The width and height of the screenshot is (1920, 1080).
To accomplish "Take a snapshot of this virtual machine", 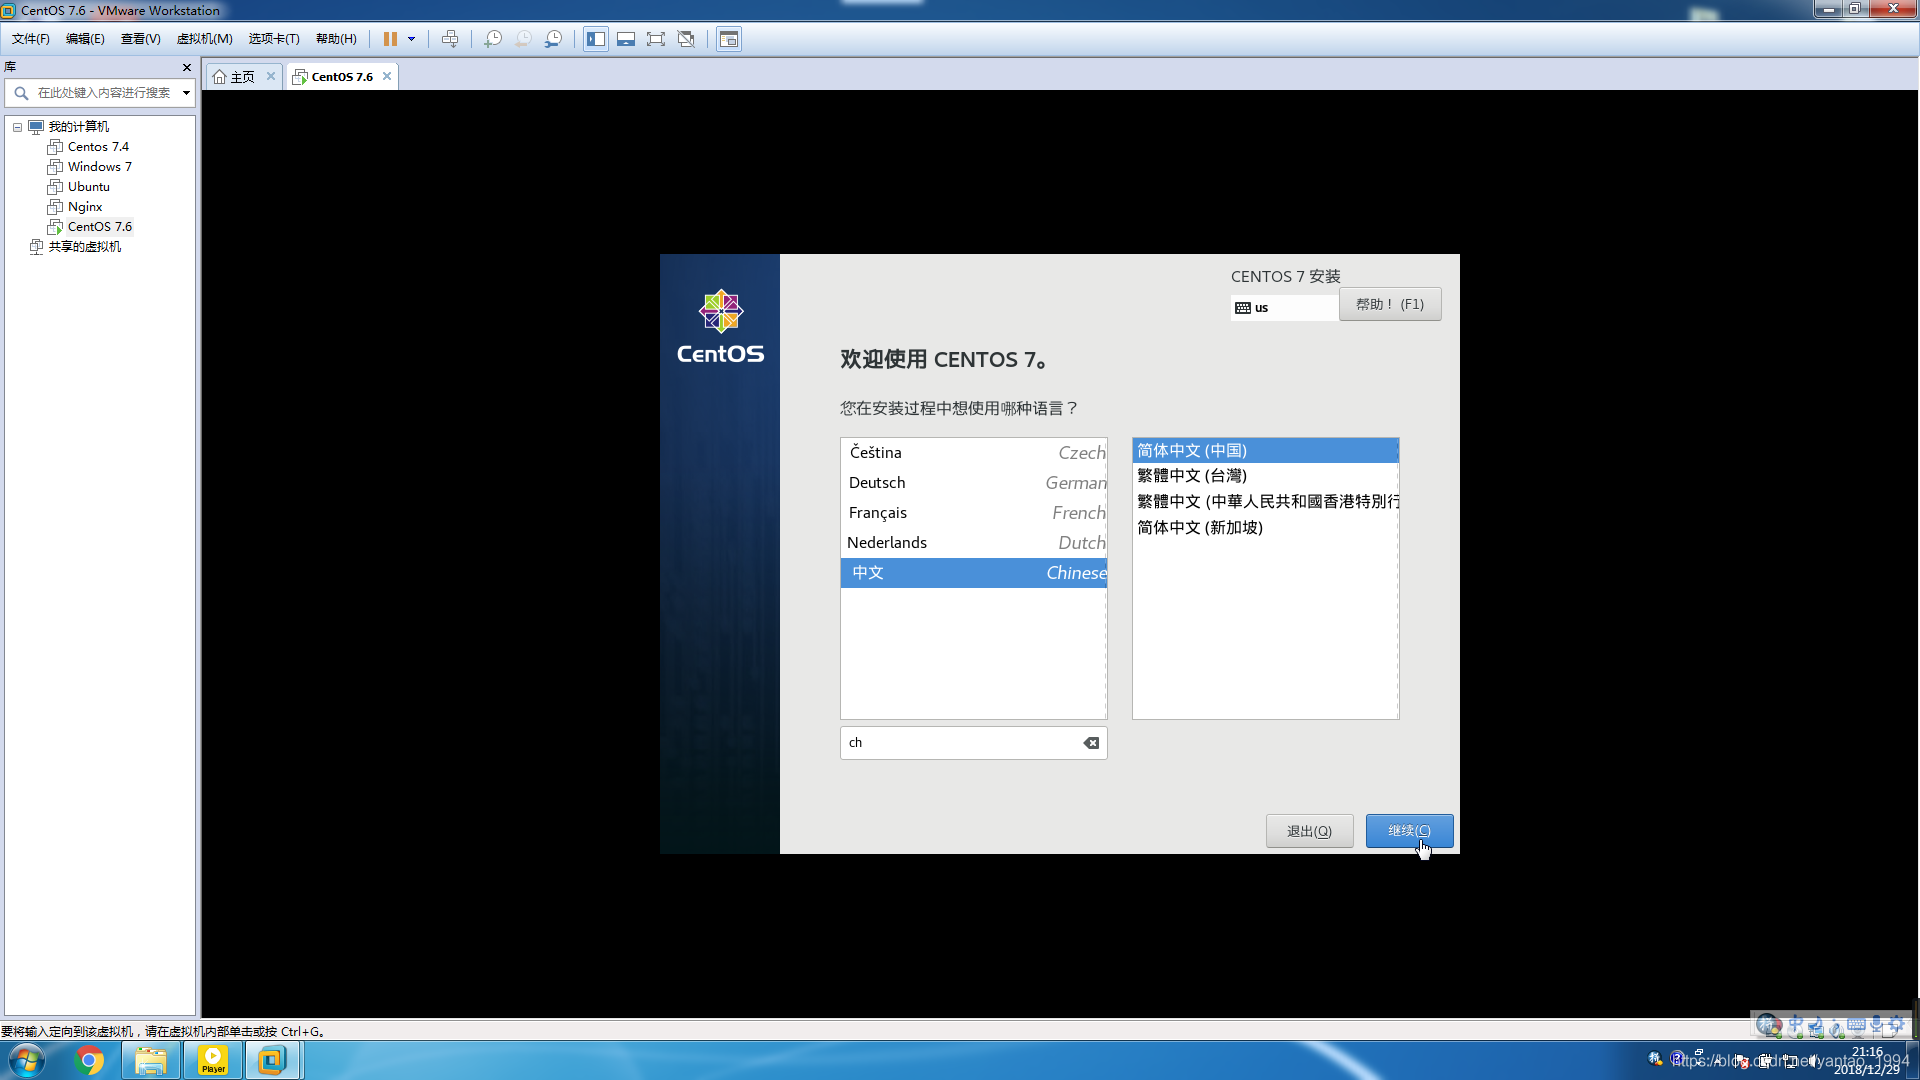I will tap(493, 39).
